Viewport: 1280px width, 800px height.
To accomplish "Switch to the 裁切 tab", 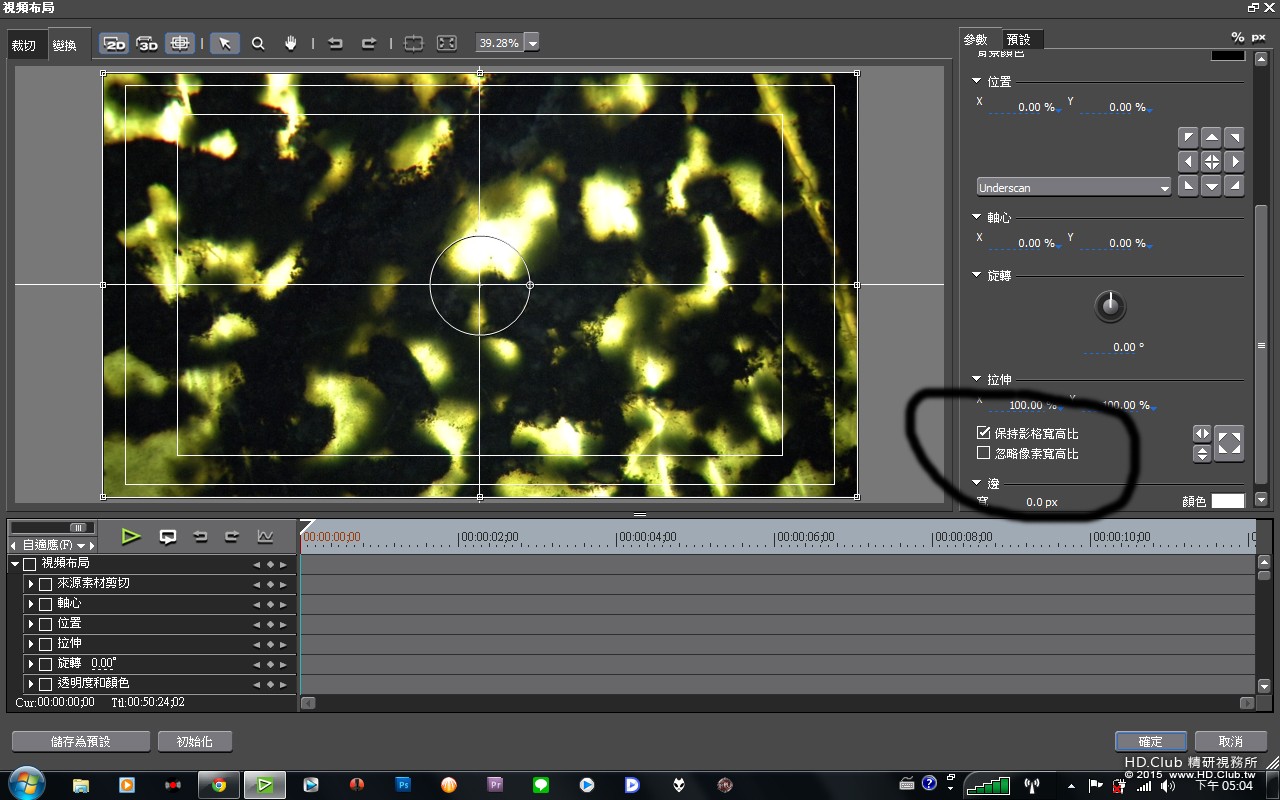I will point(23,45).
